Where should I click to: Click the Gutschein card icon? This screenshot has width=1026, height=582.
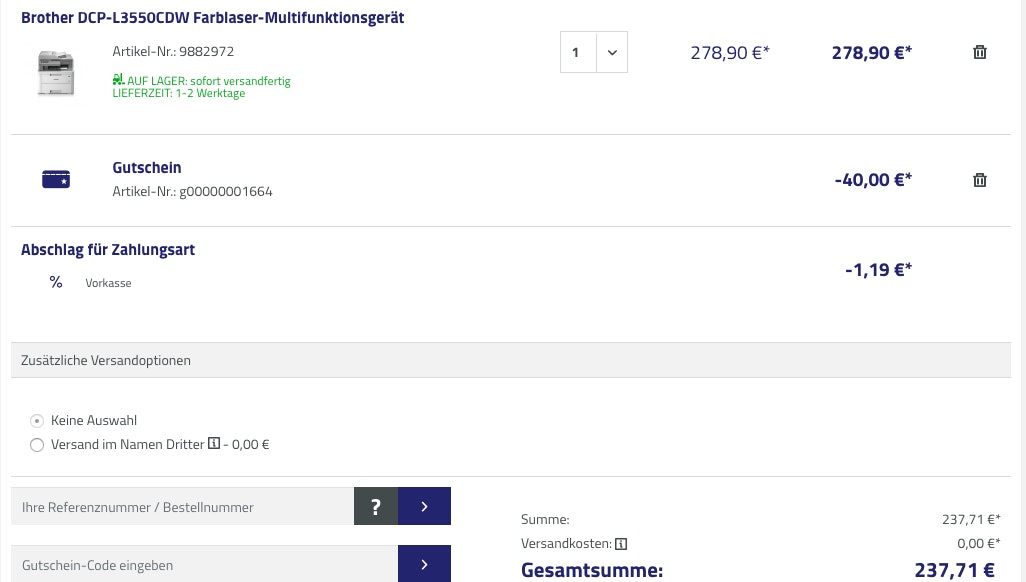56,180
